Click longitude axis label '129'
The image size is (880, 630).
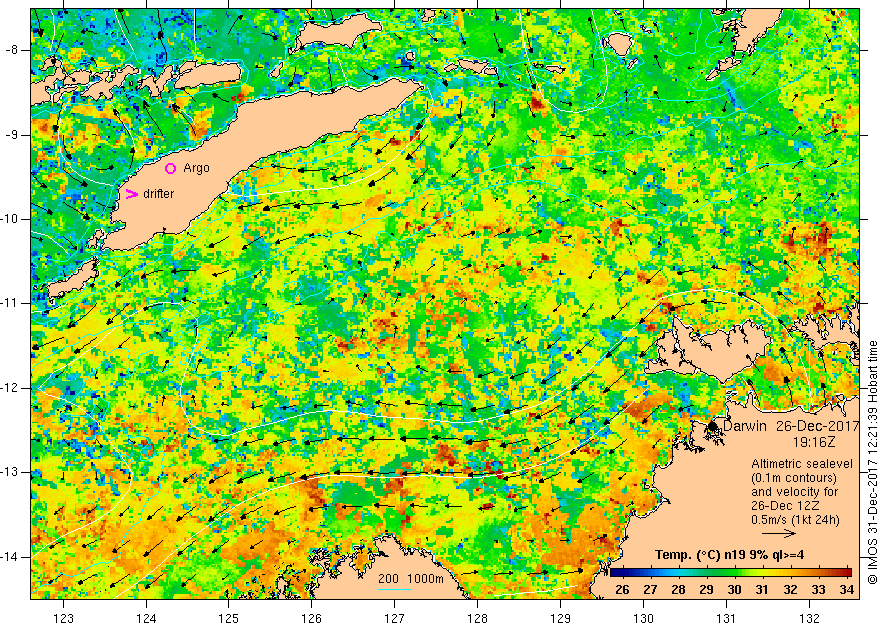tap(560, 618)
